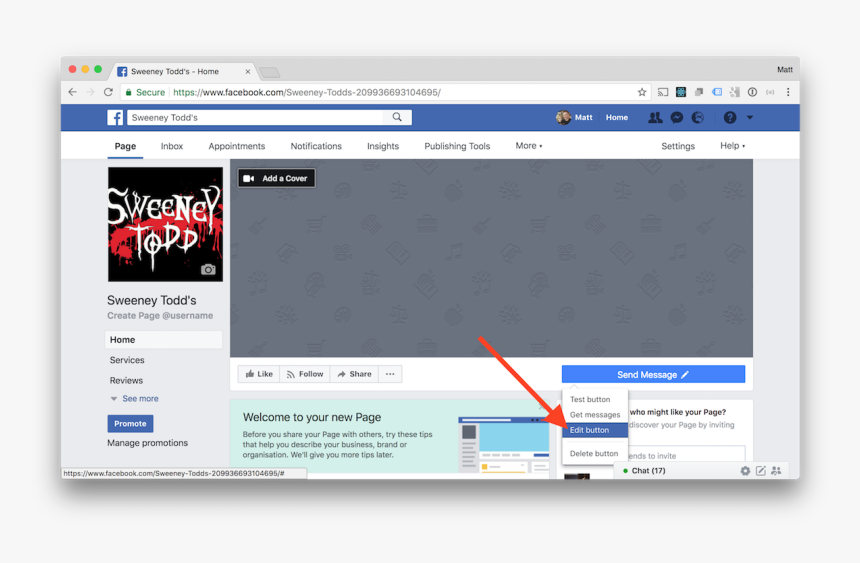Open Reviews in the left sidebar
Screen dimensions: 860x563
pyautogui.click(x=126, y=380)
